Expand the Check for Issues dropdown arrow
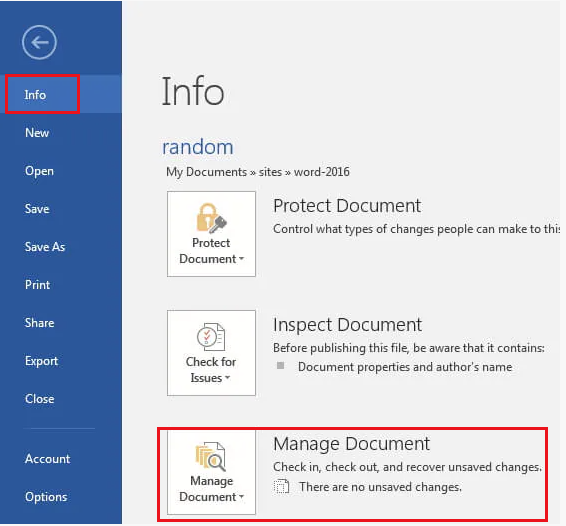 click(x=227, y=378)
